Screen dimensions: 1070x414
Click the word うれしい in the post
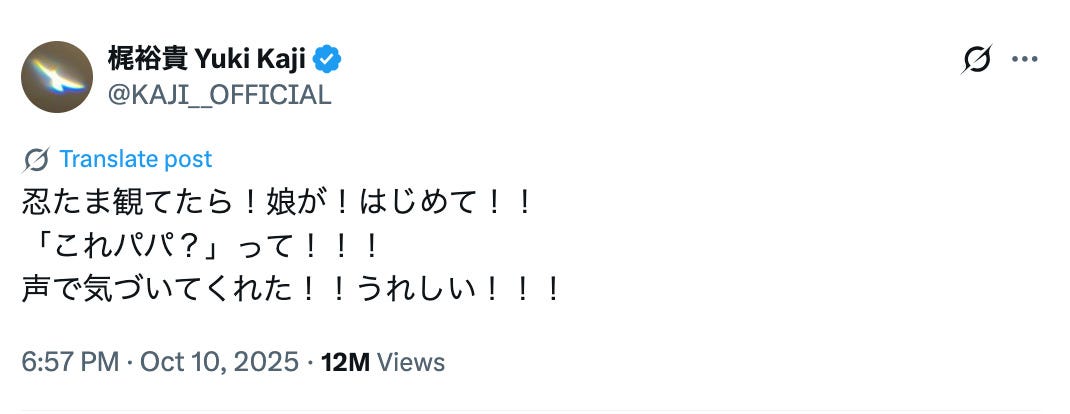[416, 289]
